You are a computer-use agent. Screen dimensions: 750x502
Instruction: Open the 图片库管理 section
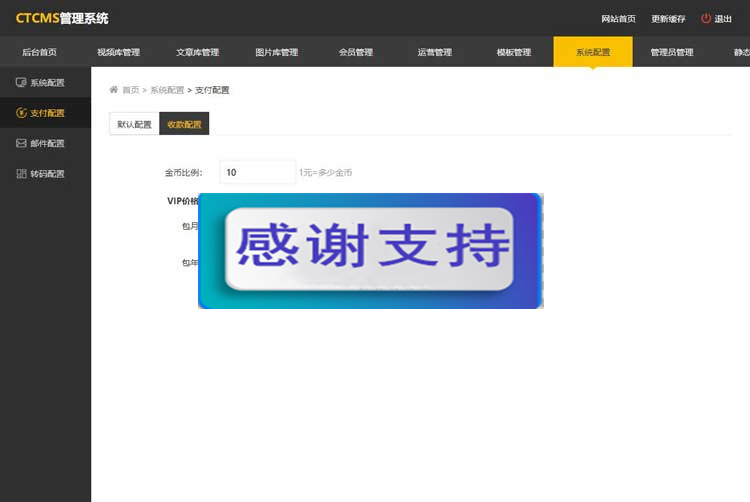click(276, 52)
